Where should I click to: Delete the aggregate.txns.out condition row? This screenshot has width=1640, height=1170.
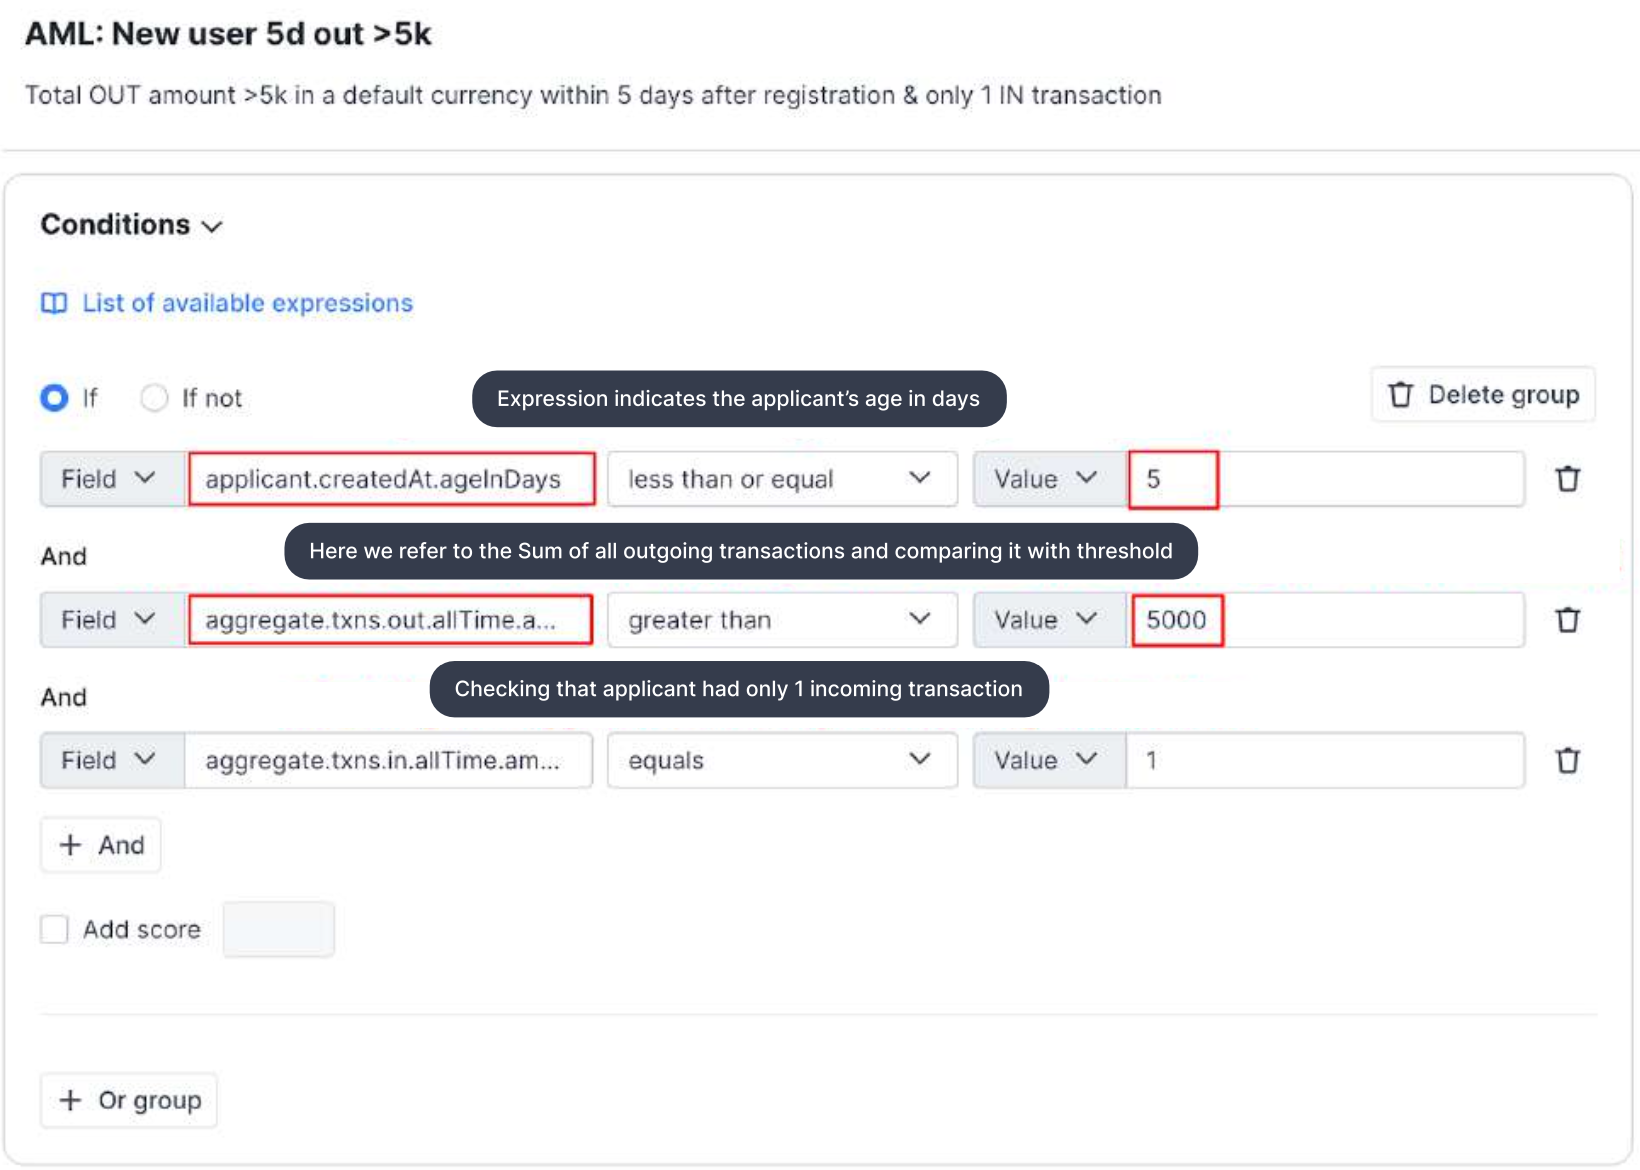(x=1567, y=620)
